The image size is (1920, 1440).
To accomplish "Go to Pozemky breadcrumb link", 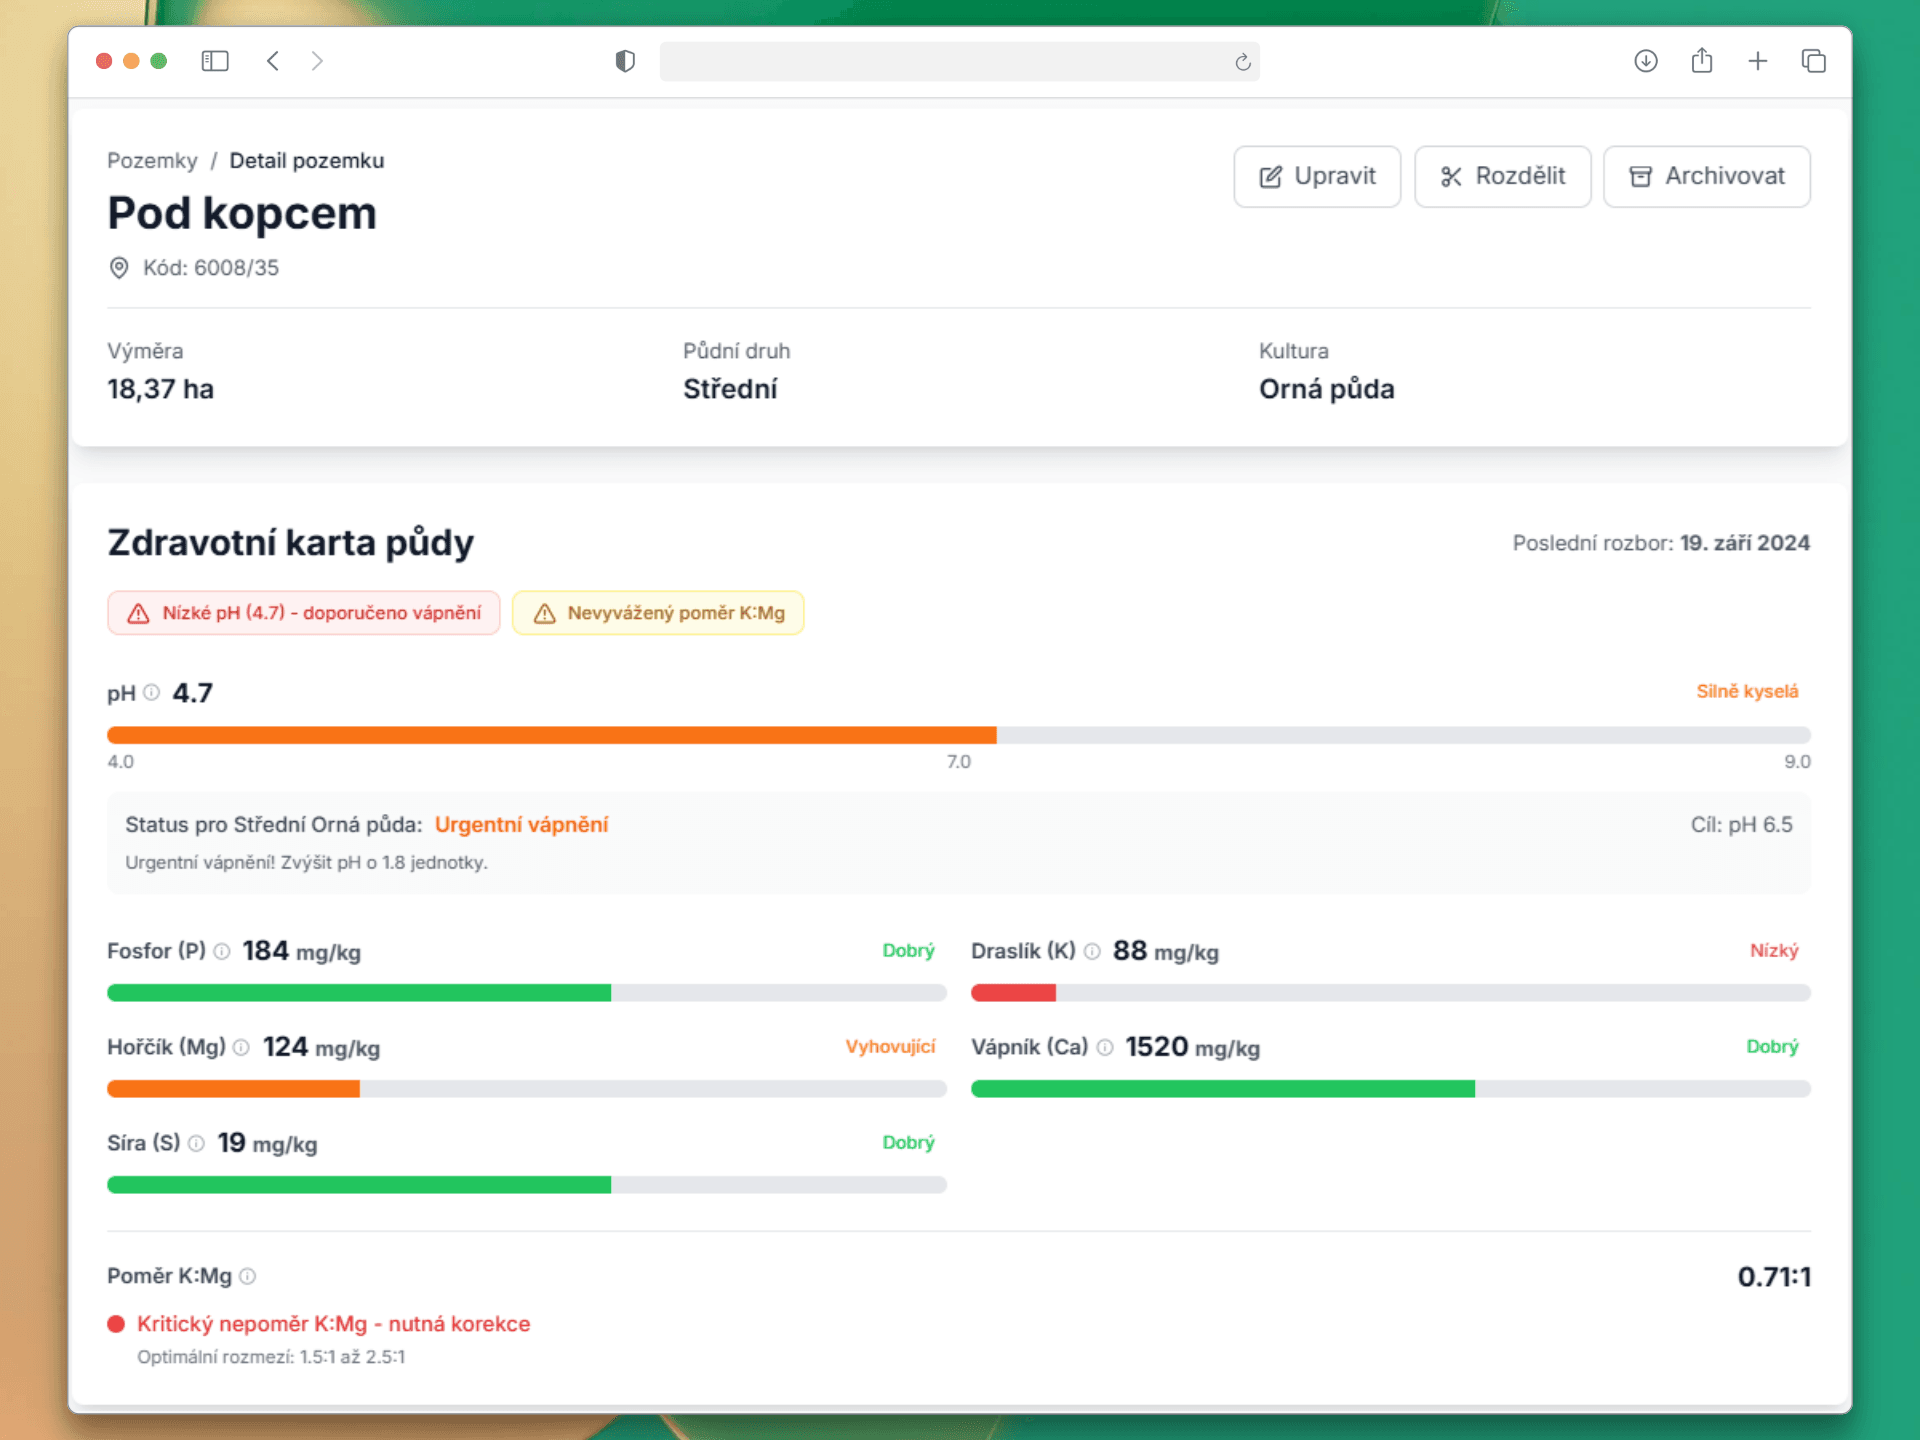I will click(x=152, y=161).
